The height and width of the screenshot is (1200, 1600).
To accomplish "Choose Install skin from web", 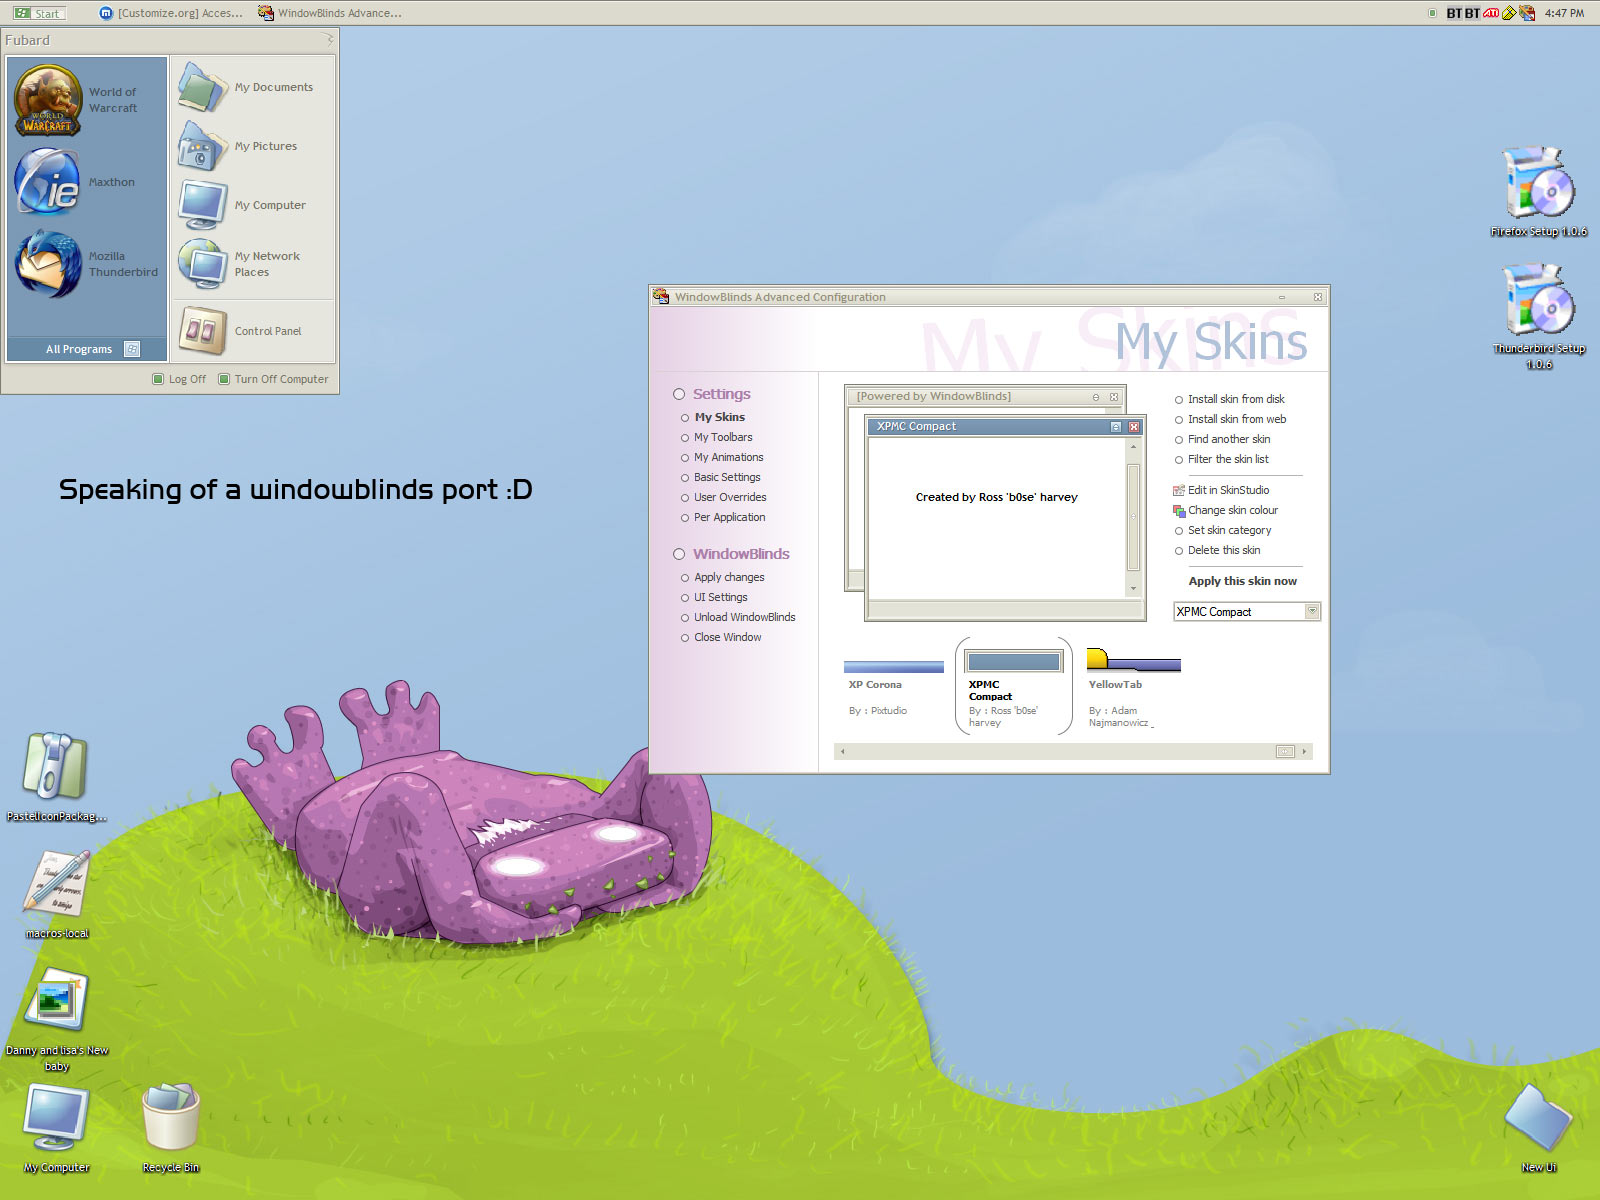I will (1237, 419).
